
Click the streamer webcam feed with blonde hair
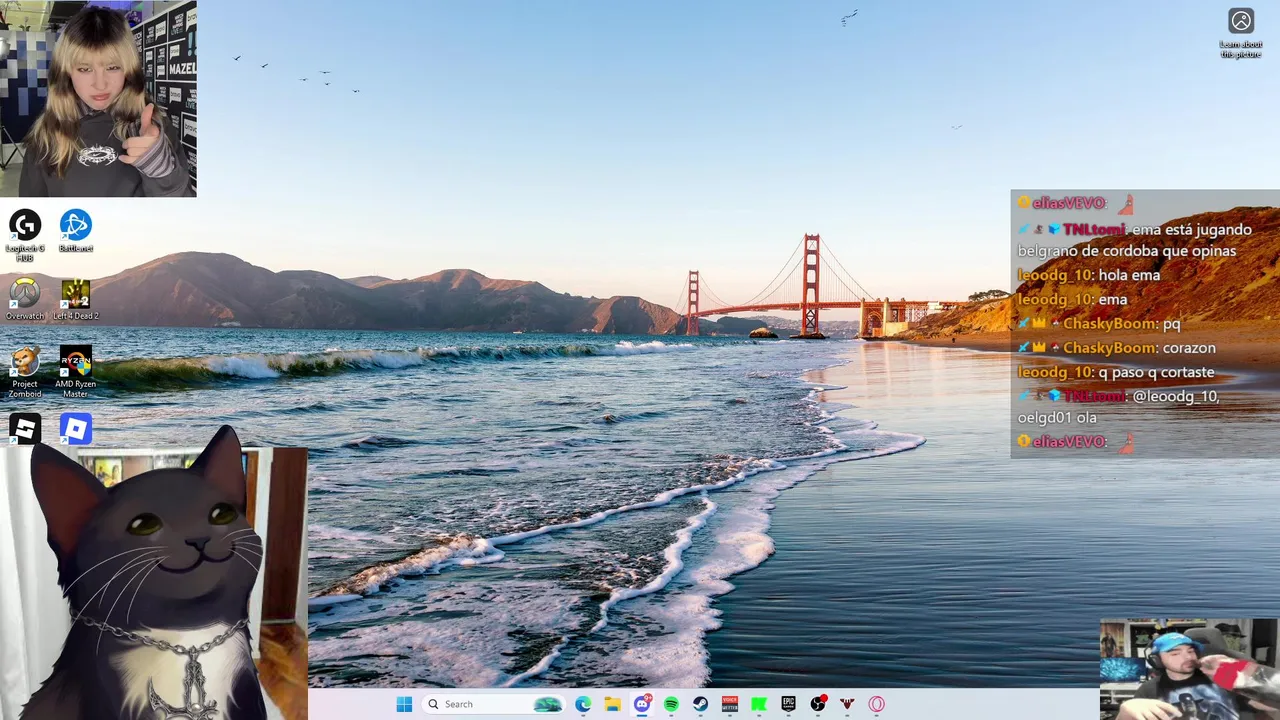click(x=98, y=98)
